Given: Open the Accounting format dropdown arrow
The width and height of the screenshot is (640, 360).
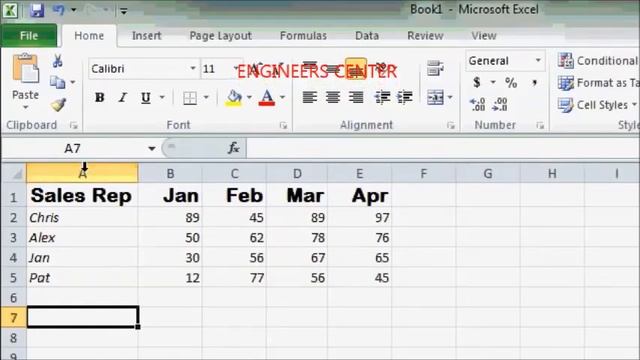Looking at the screenshot, I should 493,83.
